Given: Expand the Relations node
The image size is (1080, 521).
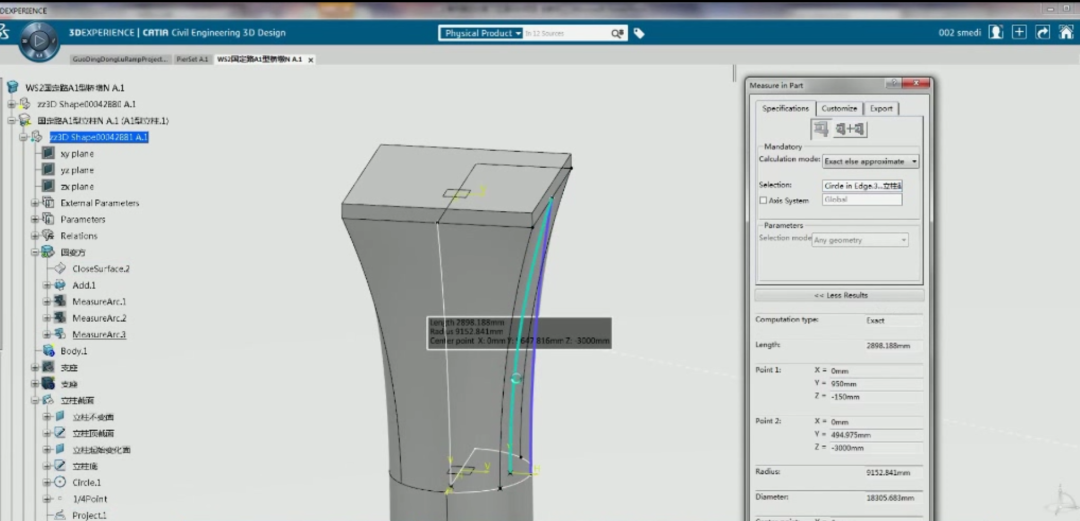Looking at the screenshot, I should [x=34, y=236].
